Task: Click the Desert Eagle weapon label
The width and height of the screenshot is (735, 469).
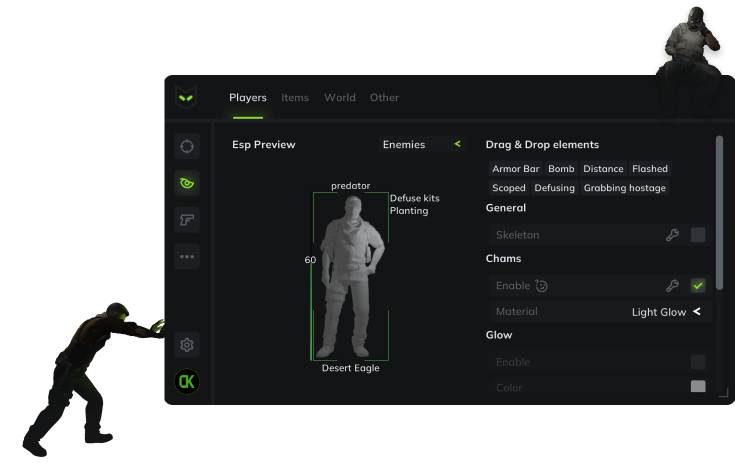Action: point(351,368)
